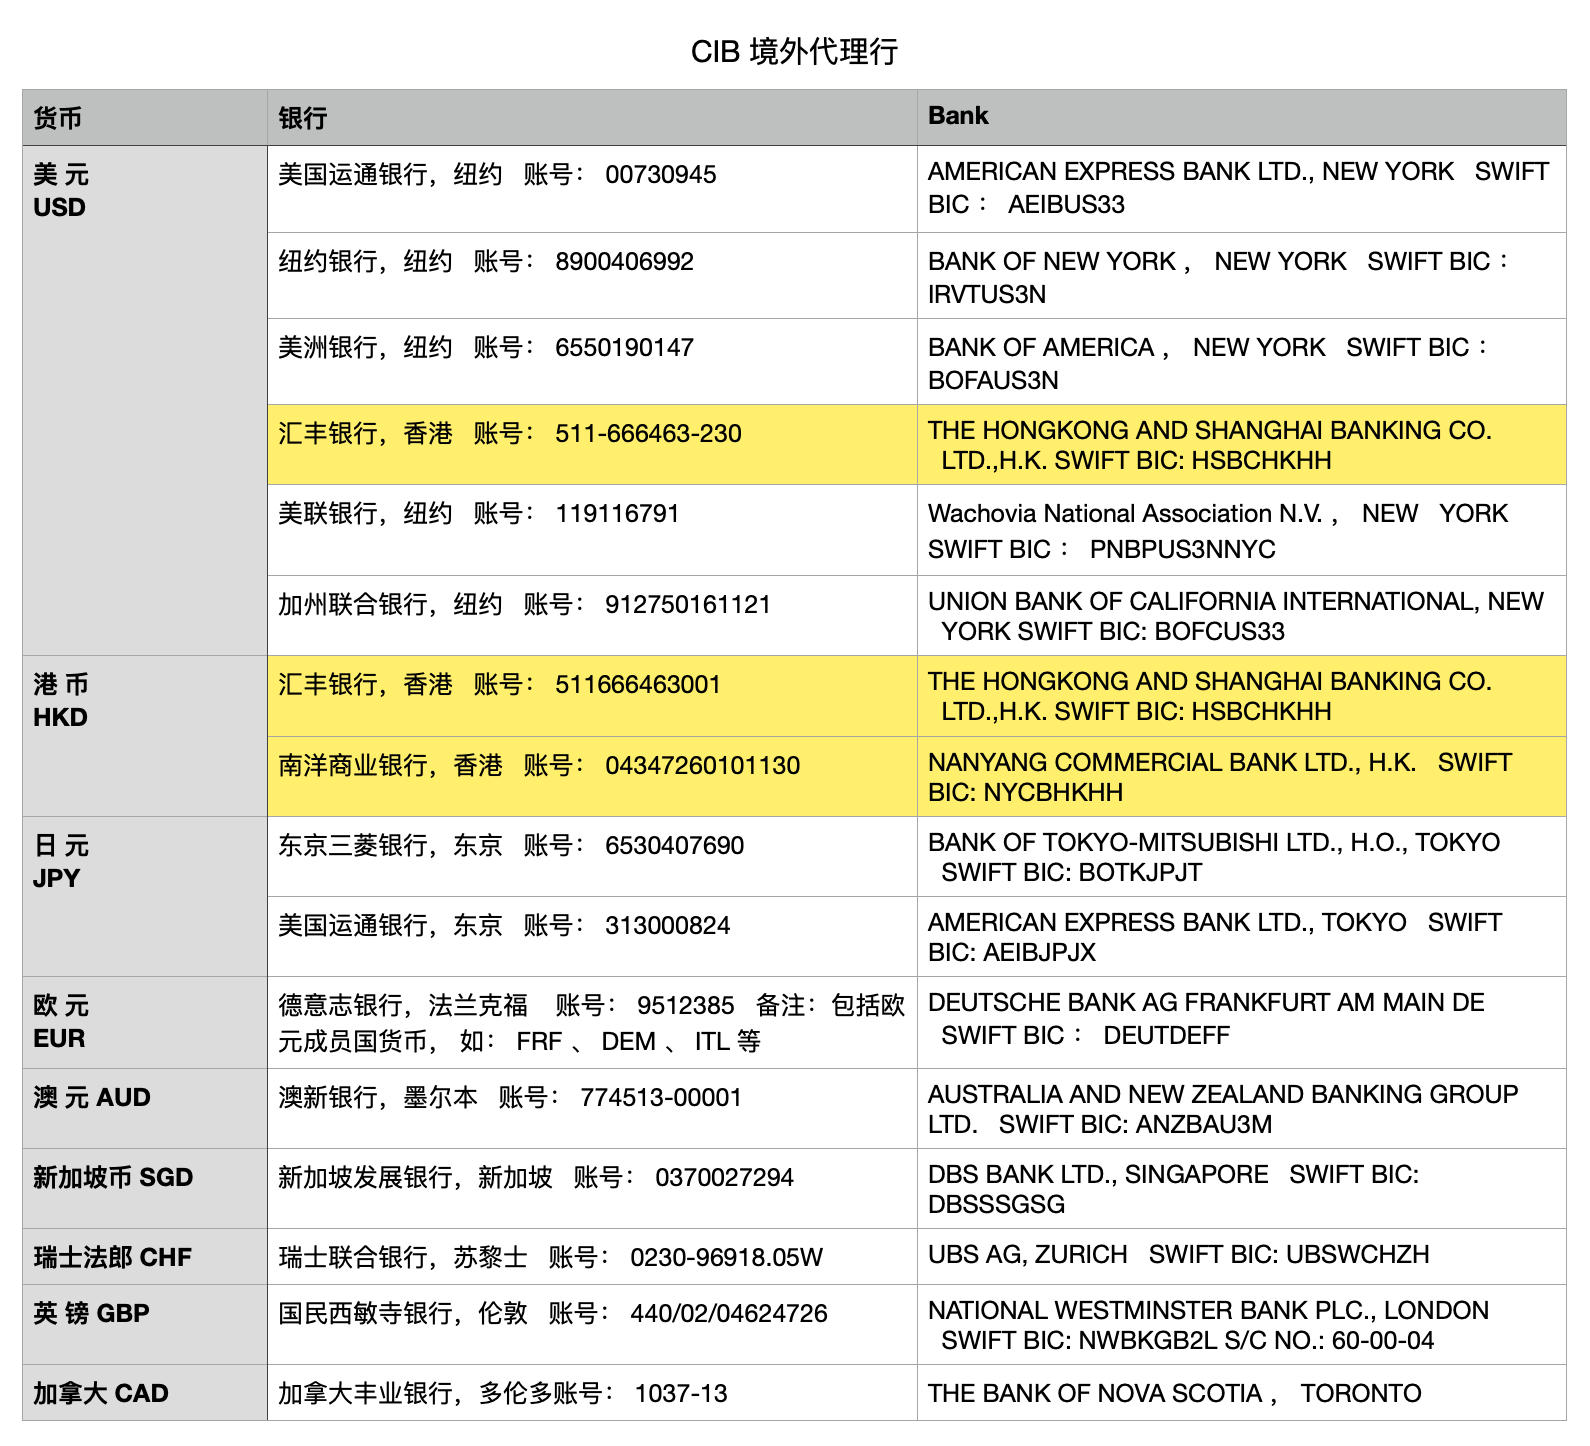Select the 瑞士法郎 CHF currency cell

click(x=145, y=1257)
